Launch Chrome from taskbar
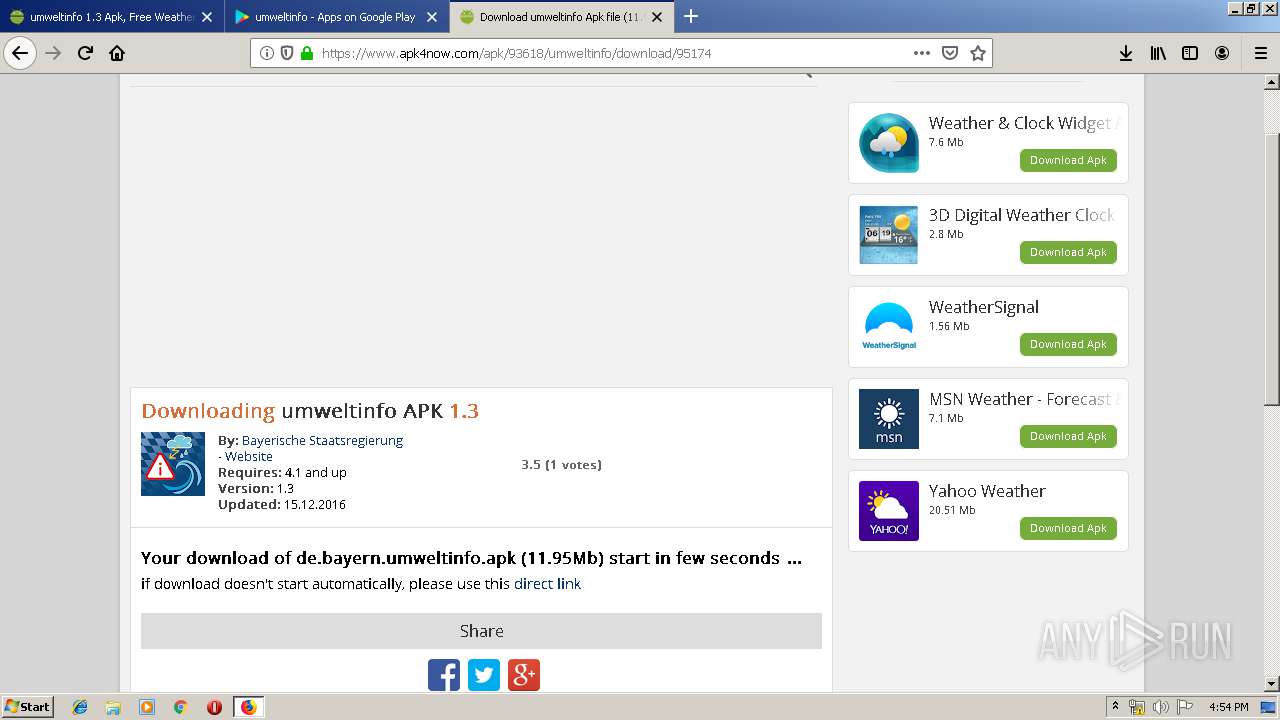 (180, 707)
